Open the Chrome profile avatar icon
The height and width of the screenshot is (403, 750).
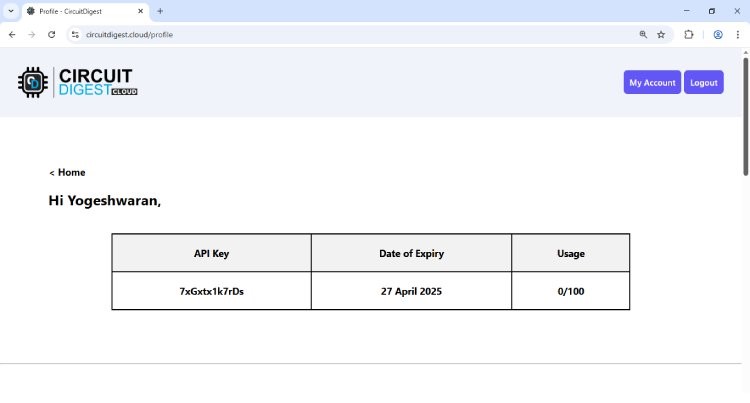(x=718, y=34)
